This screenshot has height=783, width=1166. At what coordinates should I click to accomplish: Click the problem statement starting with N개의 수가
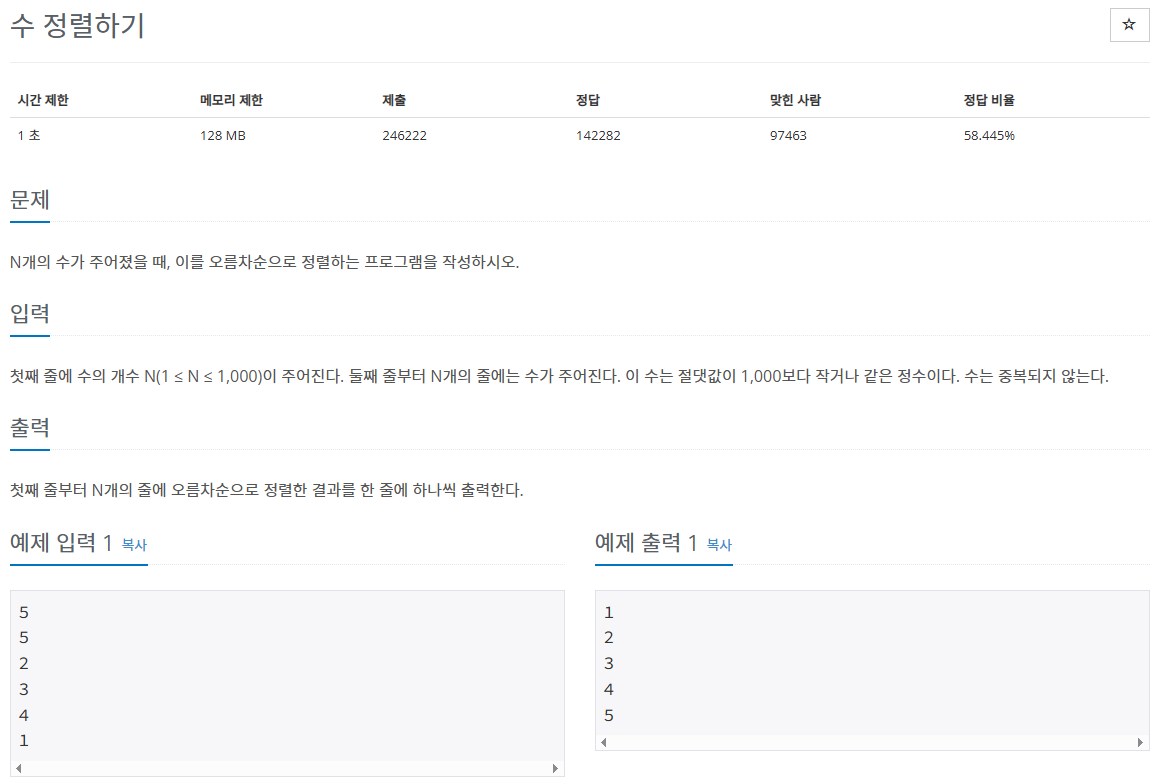click(x=265, y=262)
